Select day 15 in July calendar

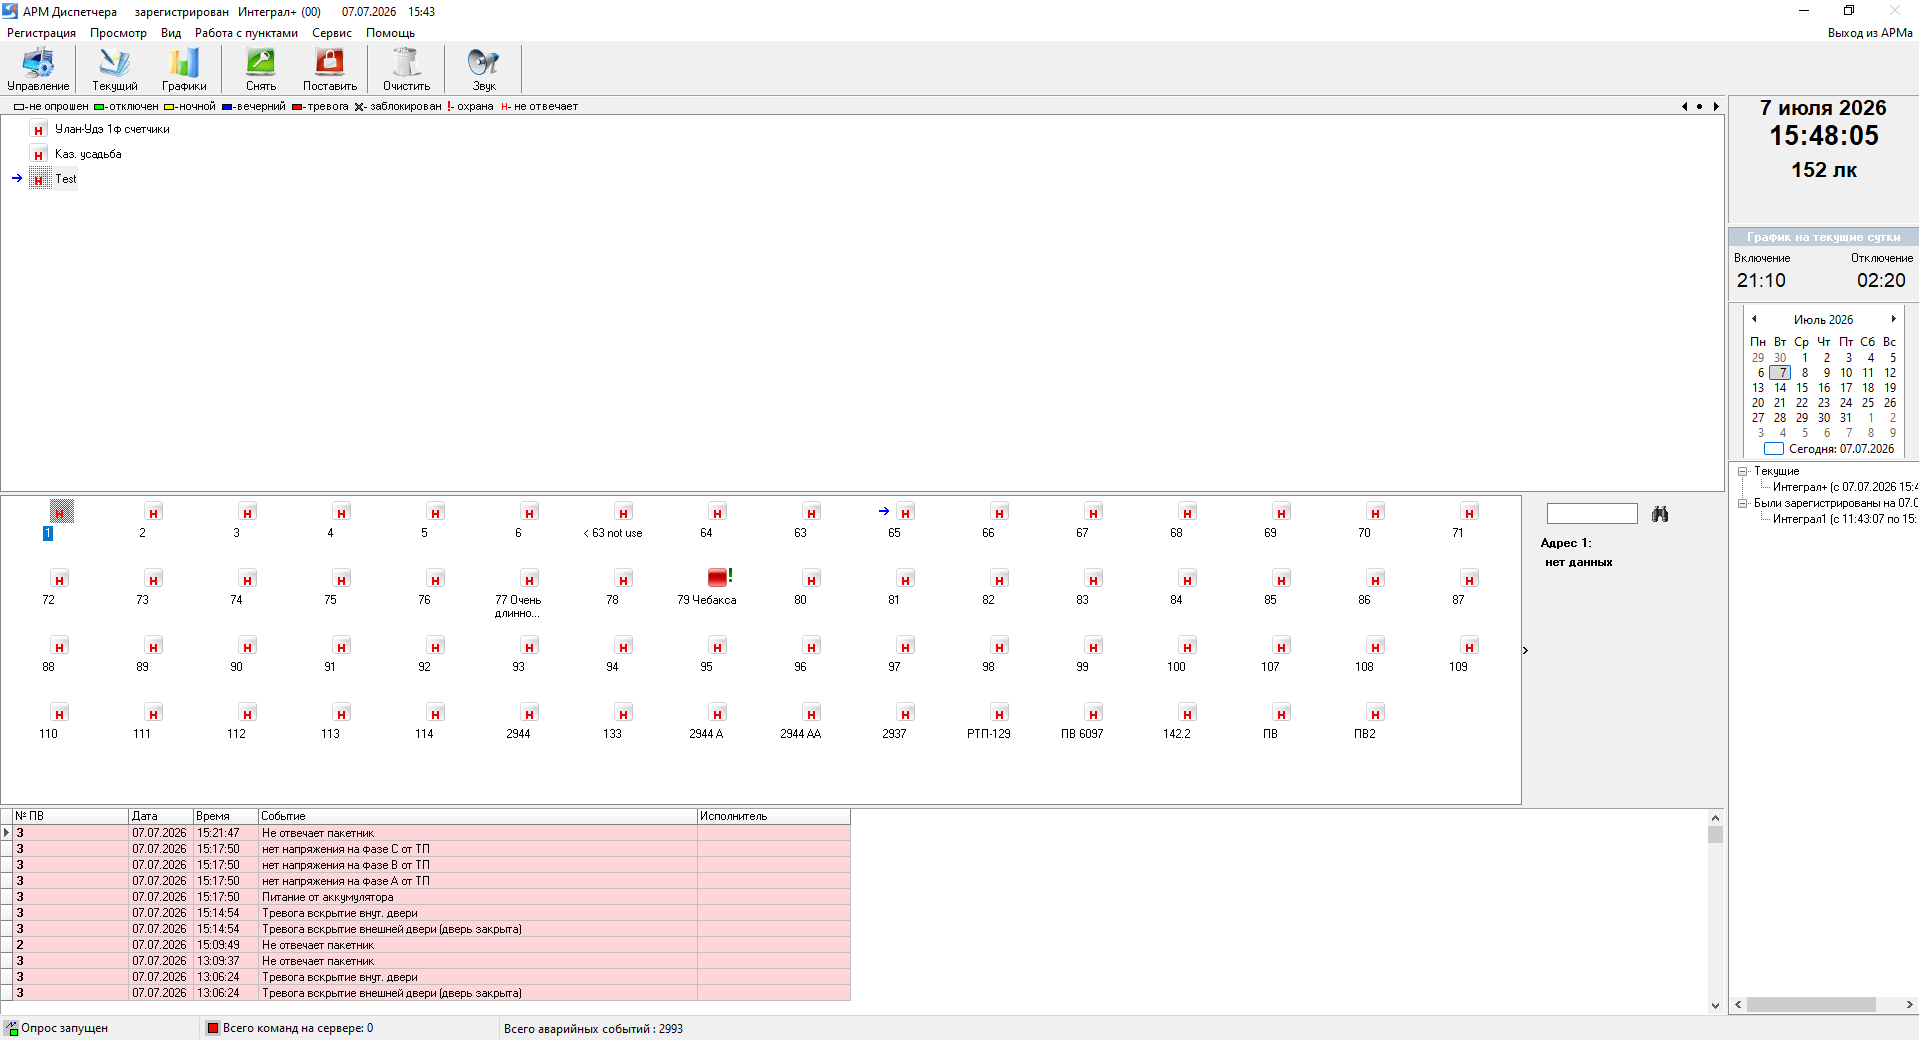(x=1802, y=388)
